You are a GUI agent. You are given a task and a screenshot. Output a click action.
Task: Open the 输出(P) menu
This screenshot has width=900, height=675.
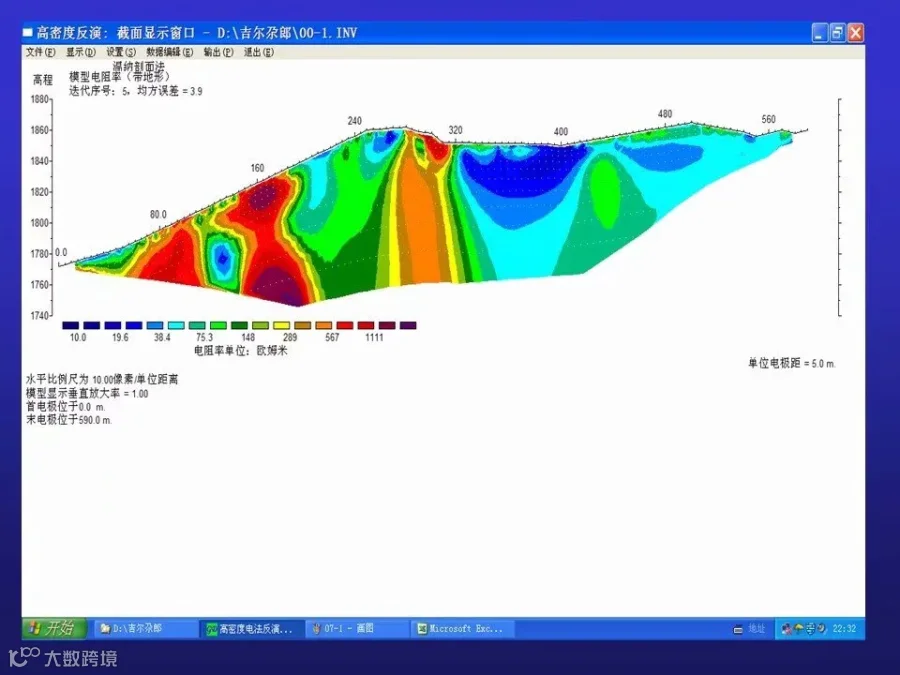218,52
